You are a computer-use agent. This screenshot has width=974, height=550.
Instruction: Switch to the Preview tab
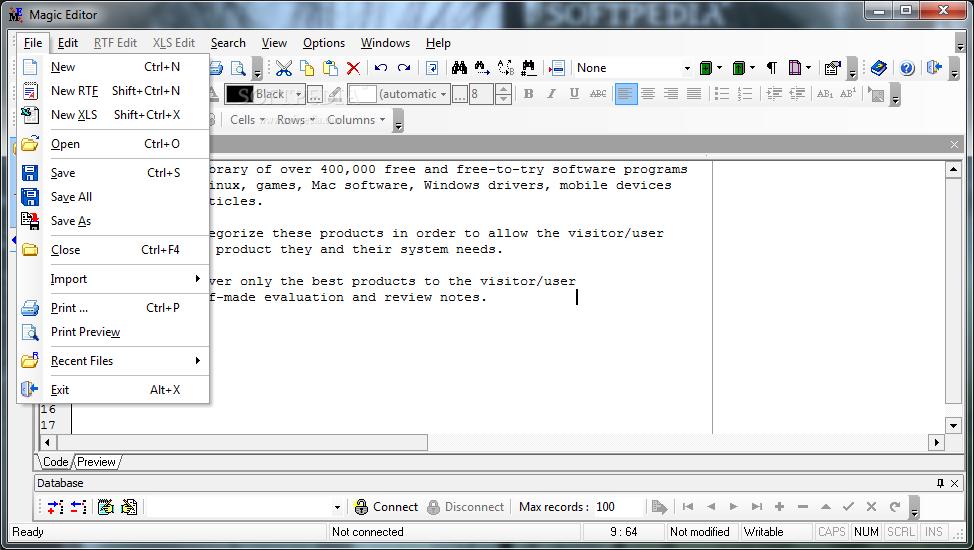coord(96,462)
